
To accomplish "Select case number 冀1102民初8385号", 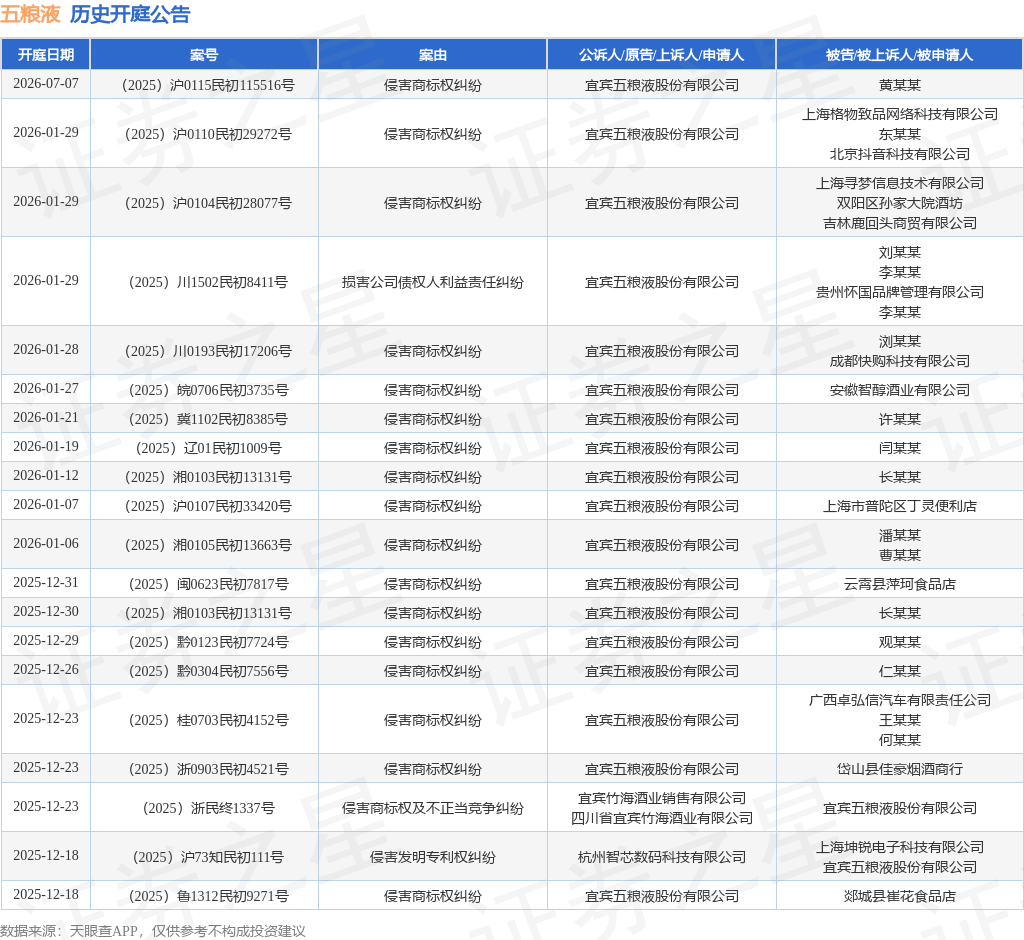I will [208, 419].
